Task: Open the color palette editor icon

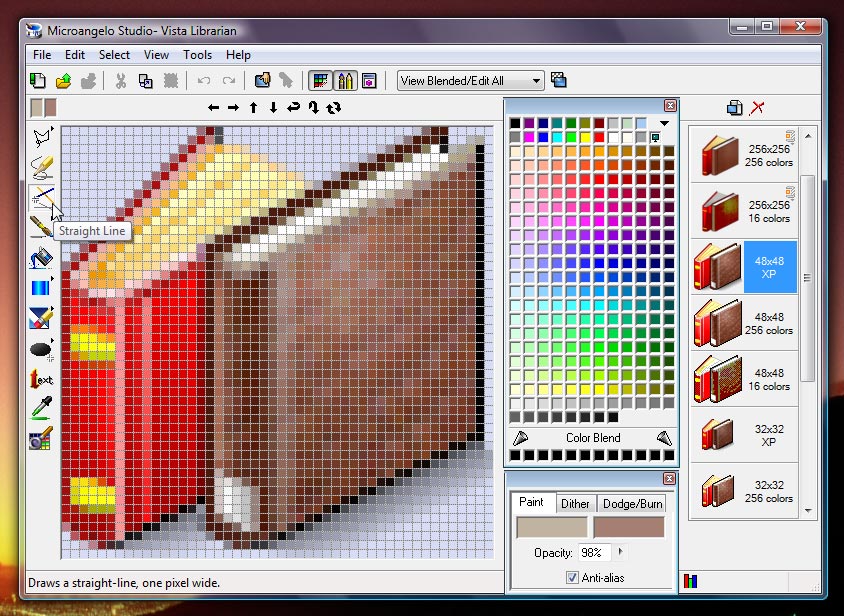Action: pos(40,438)
